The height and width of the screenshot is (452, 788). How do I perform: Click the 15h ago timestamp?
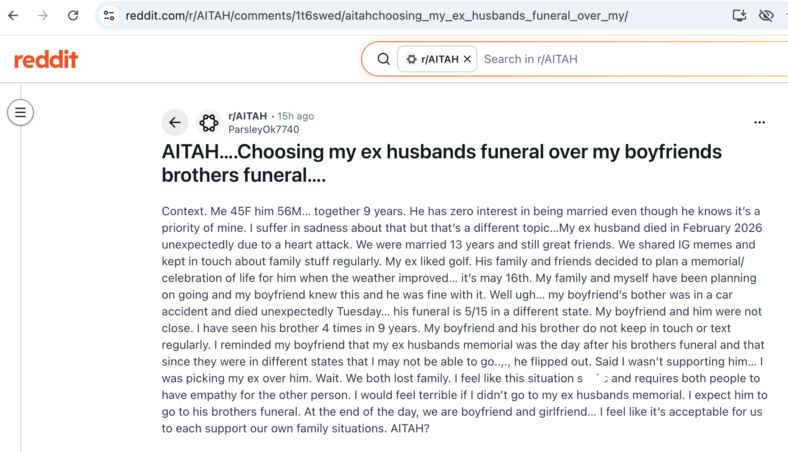click(296, 116)
